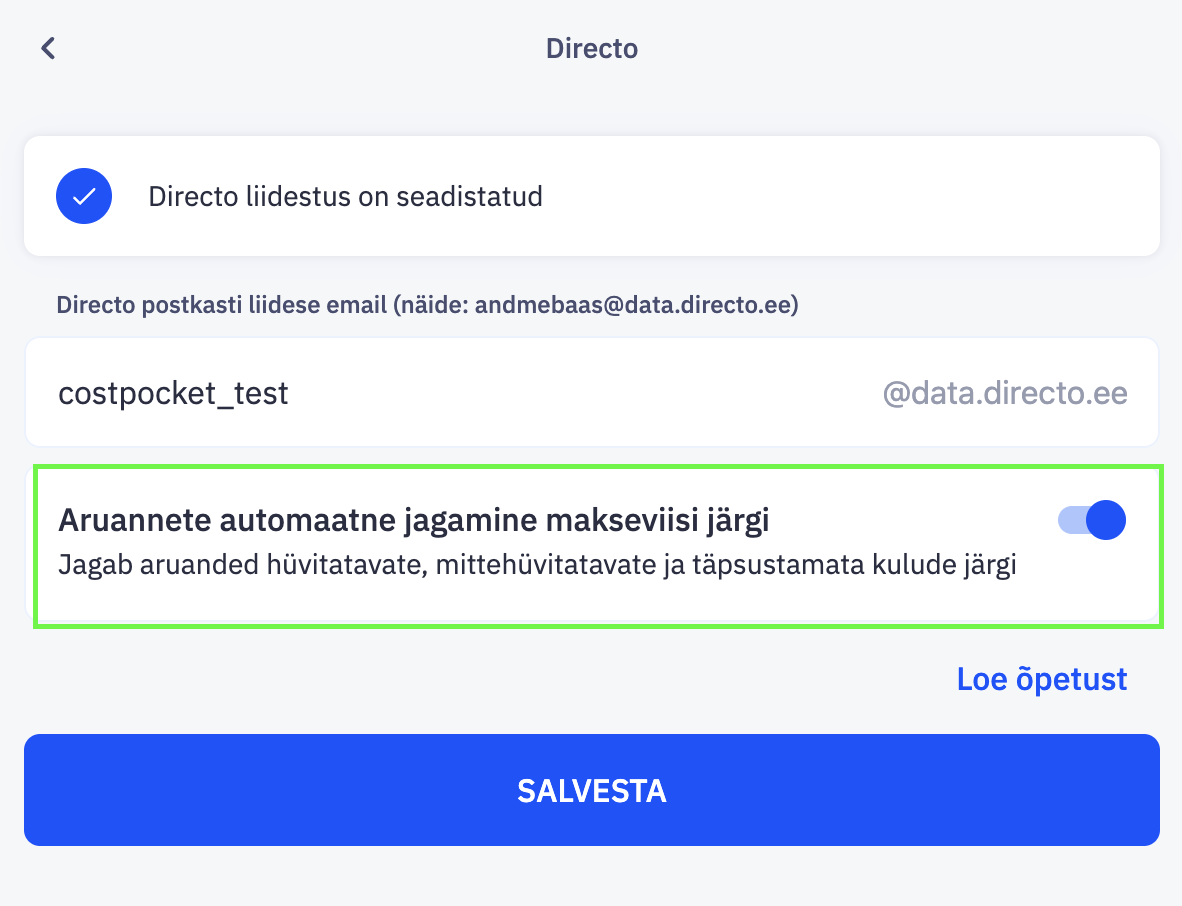Image resolution: width=1182 pixels, height=906 pixels.
Task: Click the 'Directo liidestus on seadistatud' status text
Action: point(345,196)
